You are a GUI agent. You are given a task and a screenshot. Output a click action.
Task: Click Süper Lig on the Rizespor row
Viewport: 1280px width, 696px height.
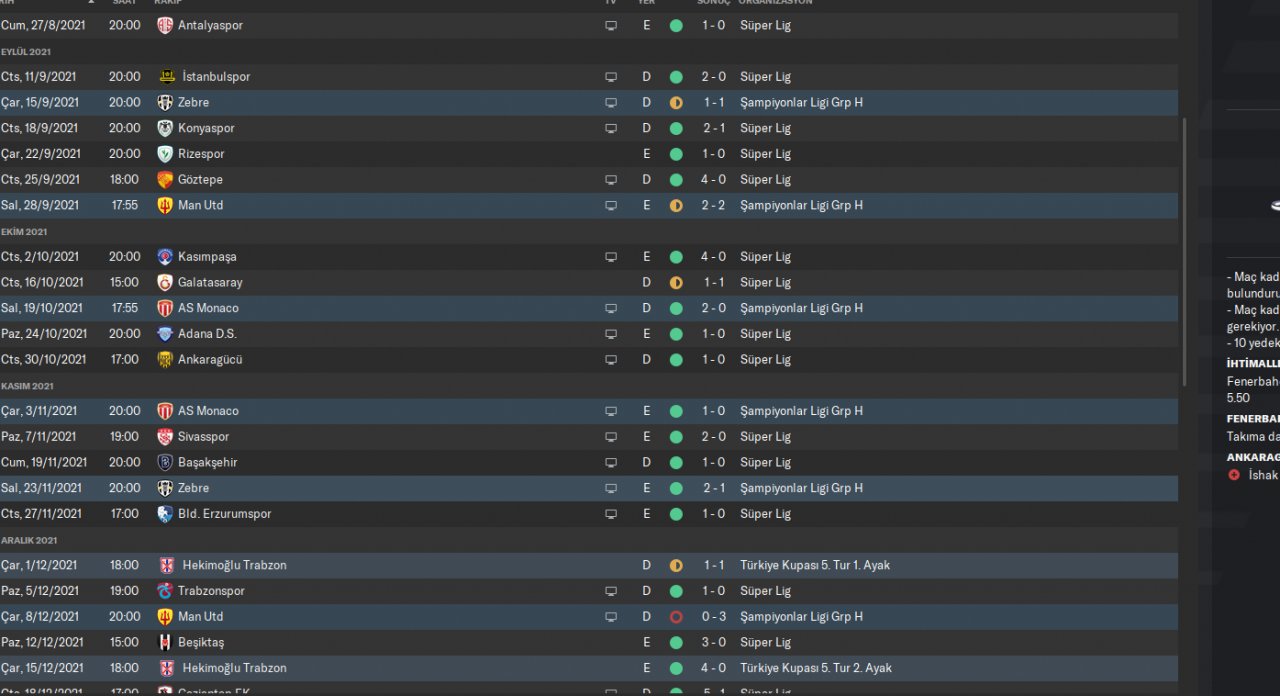coord(765,154)
